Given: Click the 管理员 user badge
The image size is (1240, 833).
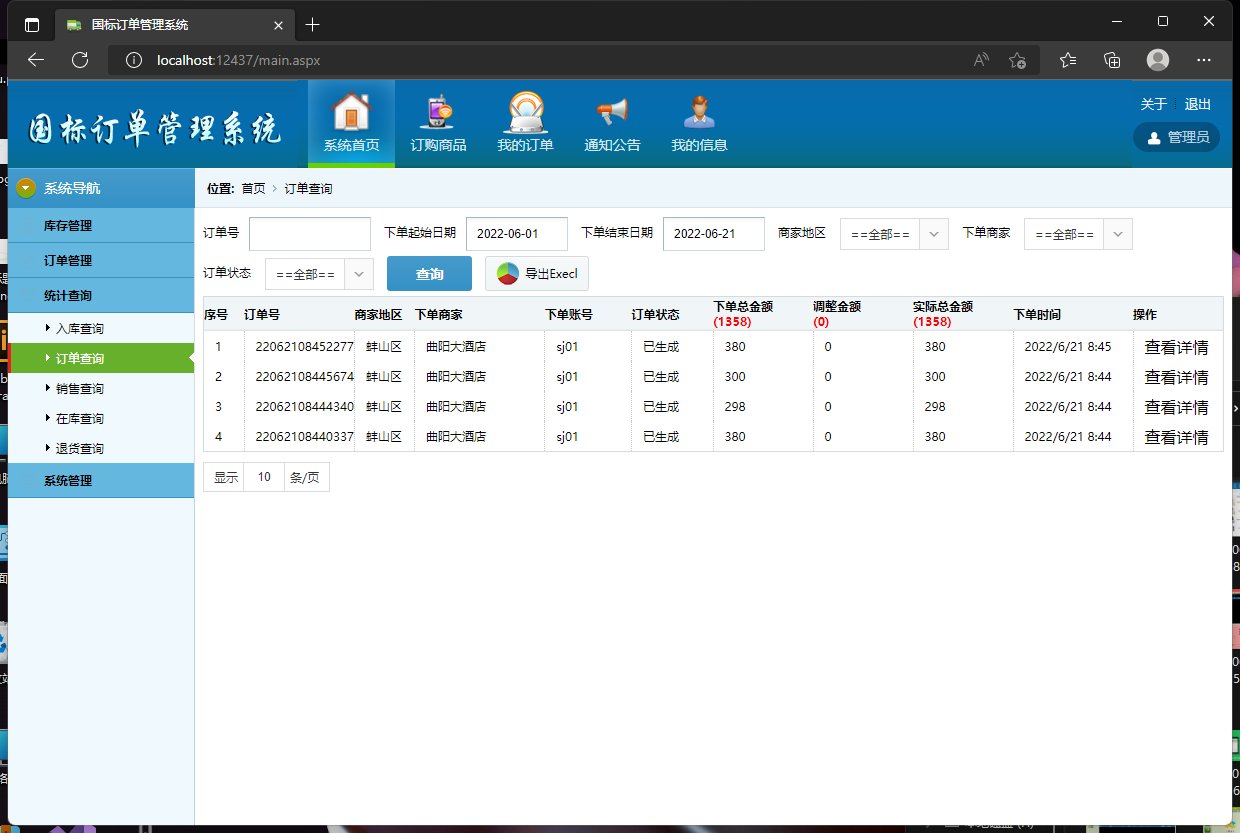Looking at the screenshot, I should point(1176,137).
